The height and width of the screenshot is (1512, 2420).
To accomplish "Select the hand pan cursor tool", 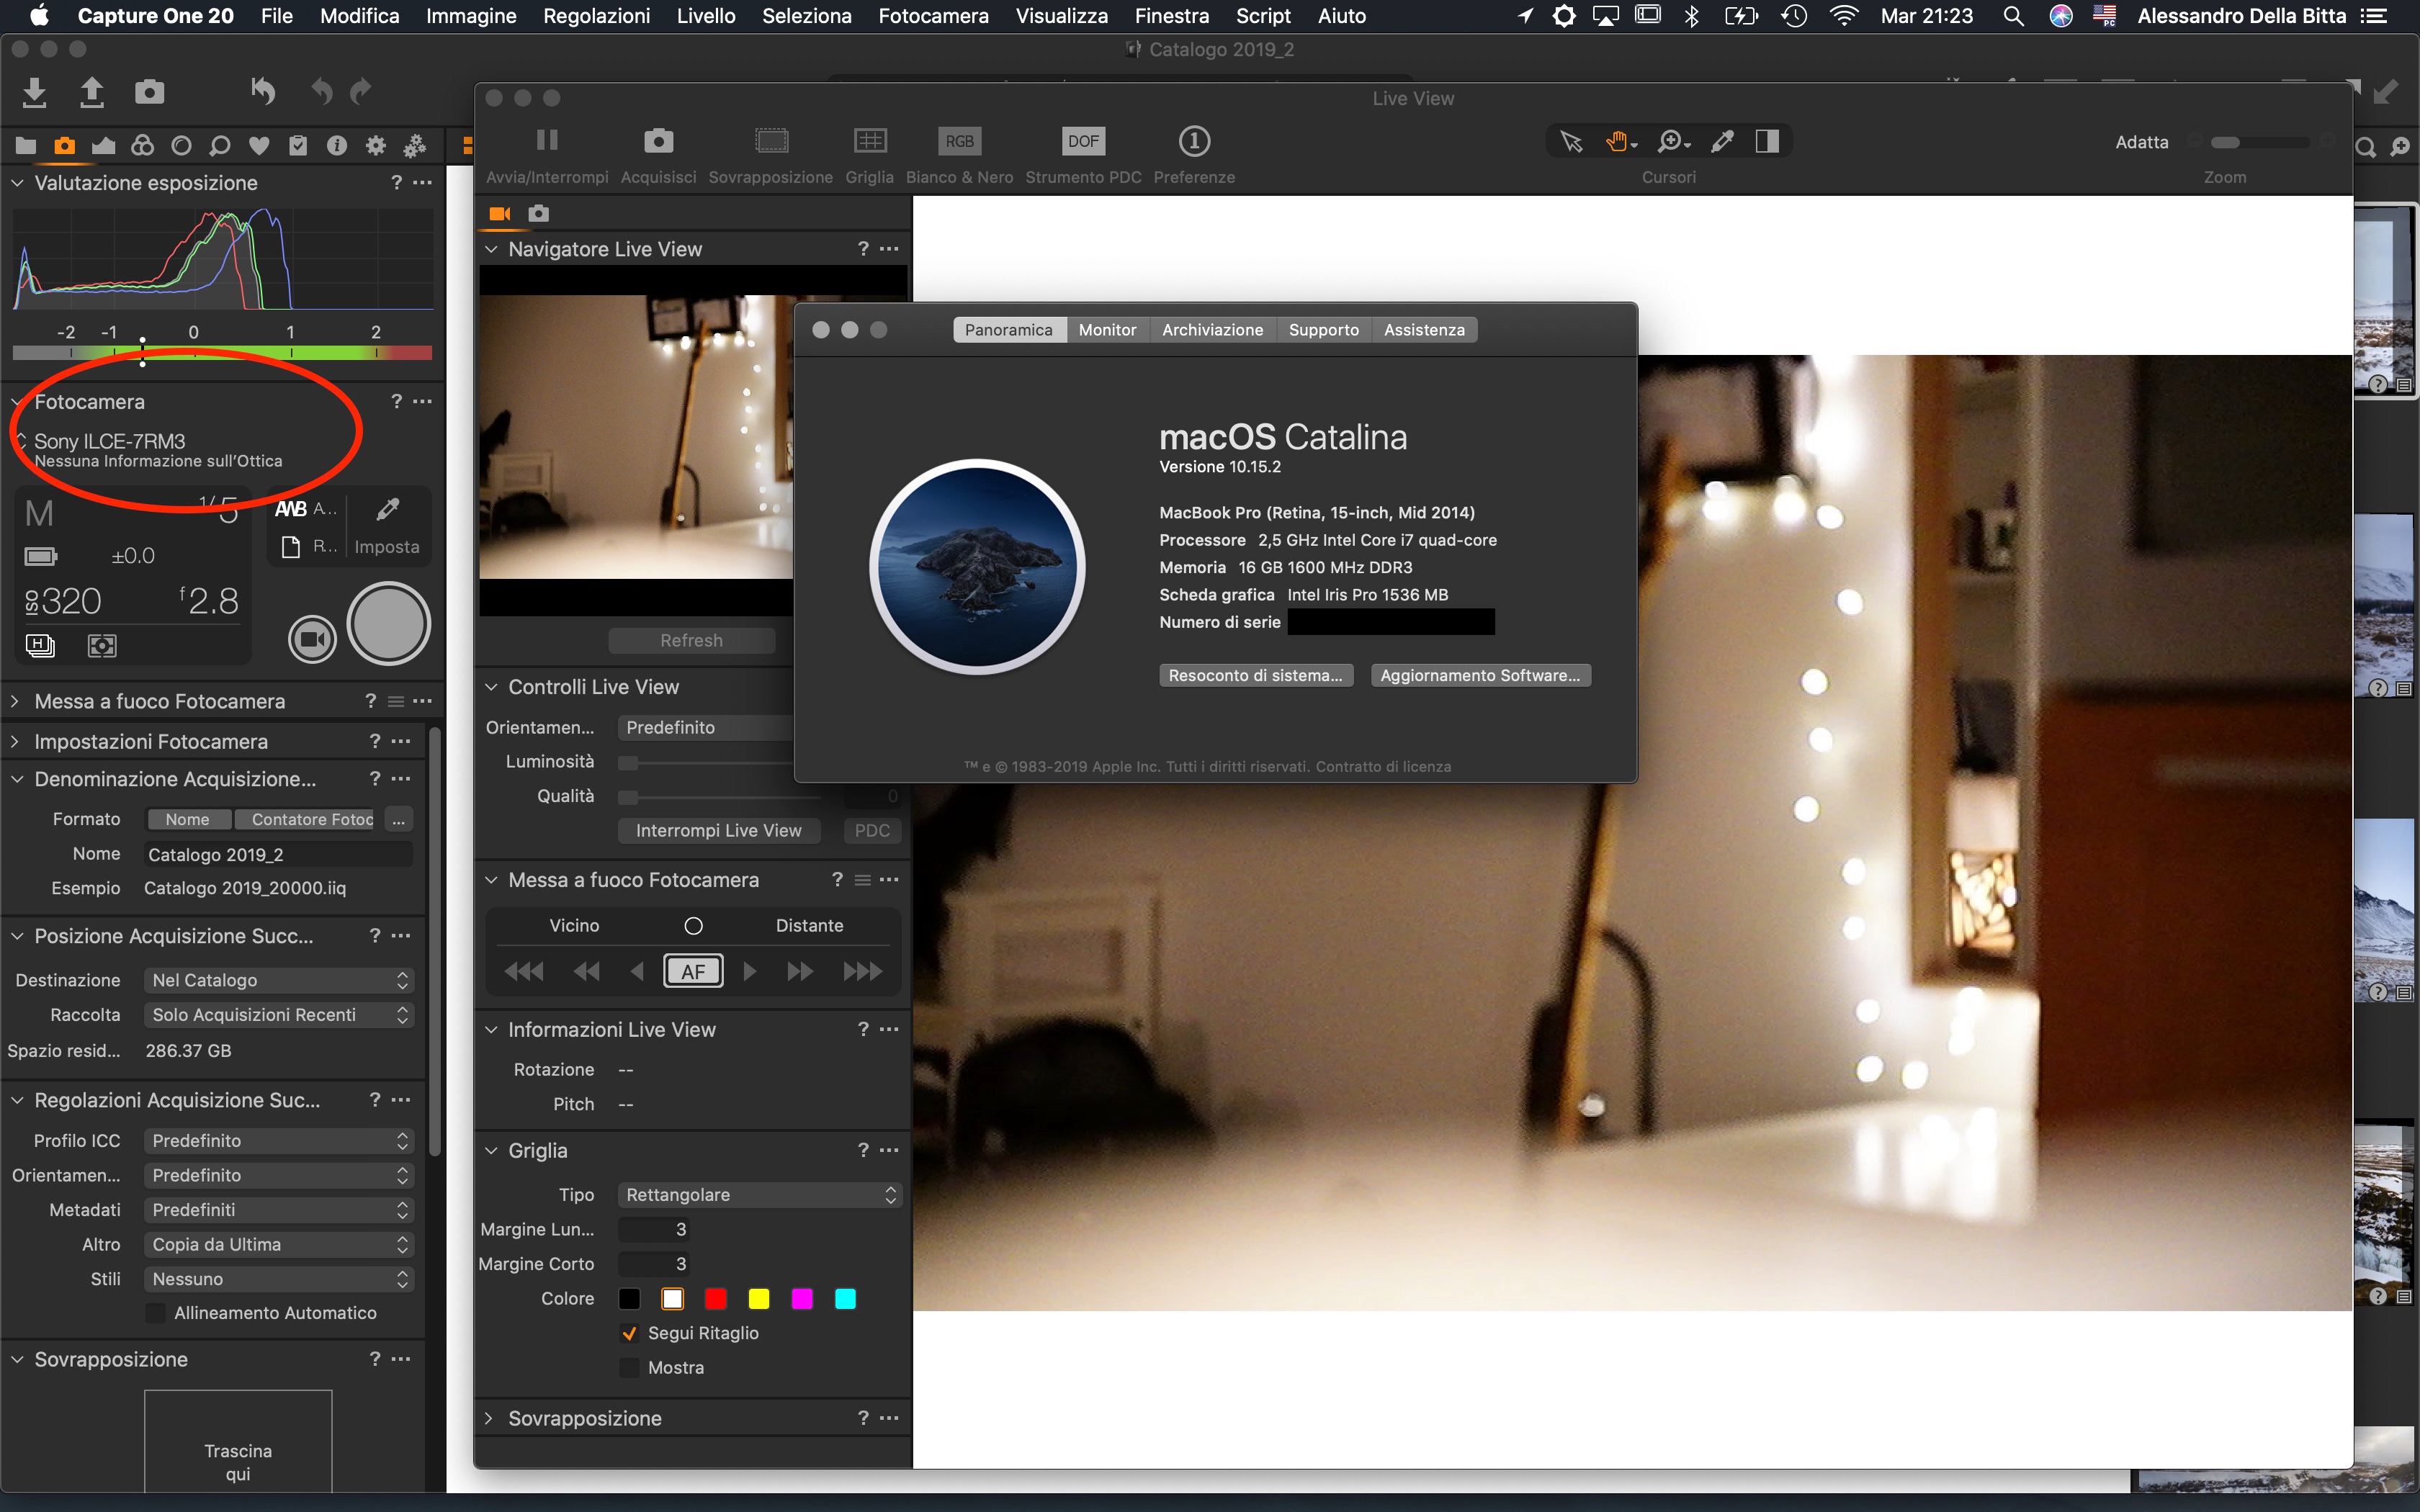I will 1617,142.
